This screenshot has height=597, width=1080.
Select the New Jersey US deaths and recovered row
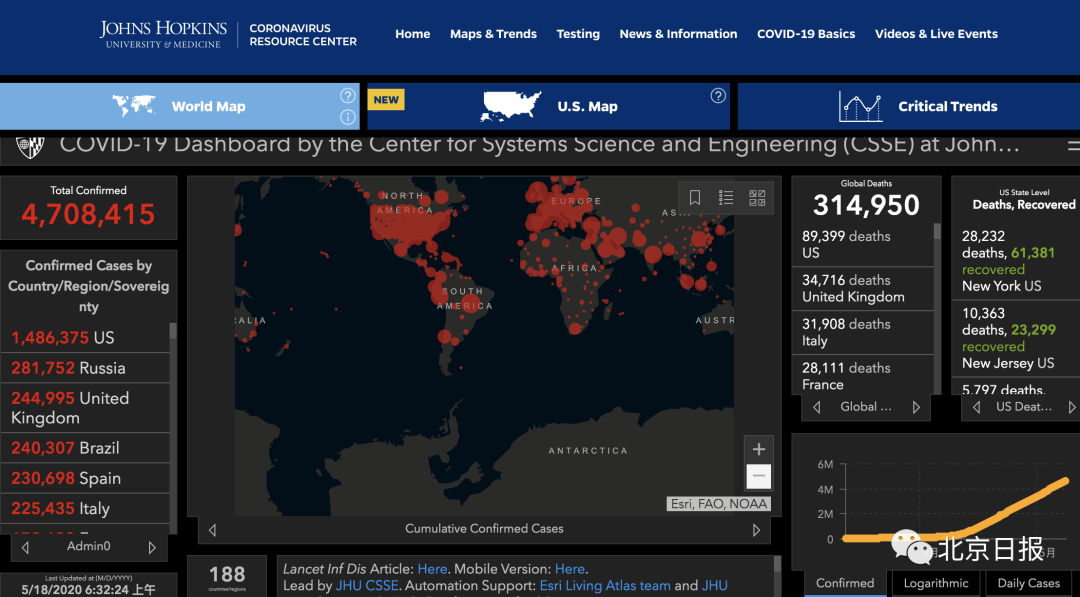1016,338
